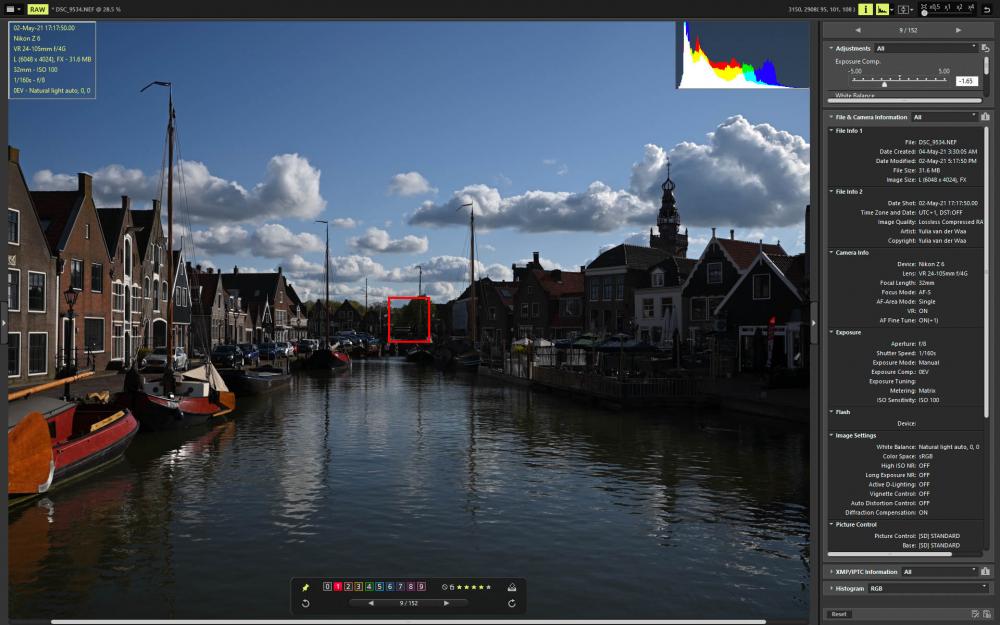Collapse the File & Camera Information section

(x=831, y=117)
